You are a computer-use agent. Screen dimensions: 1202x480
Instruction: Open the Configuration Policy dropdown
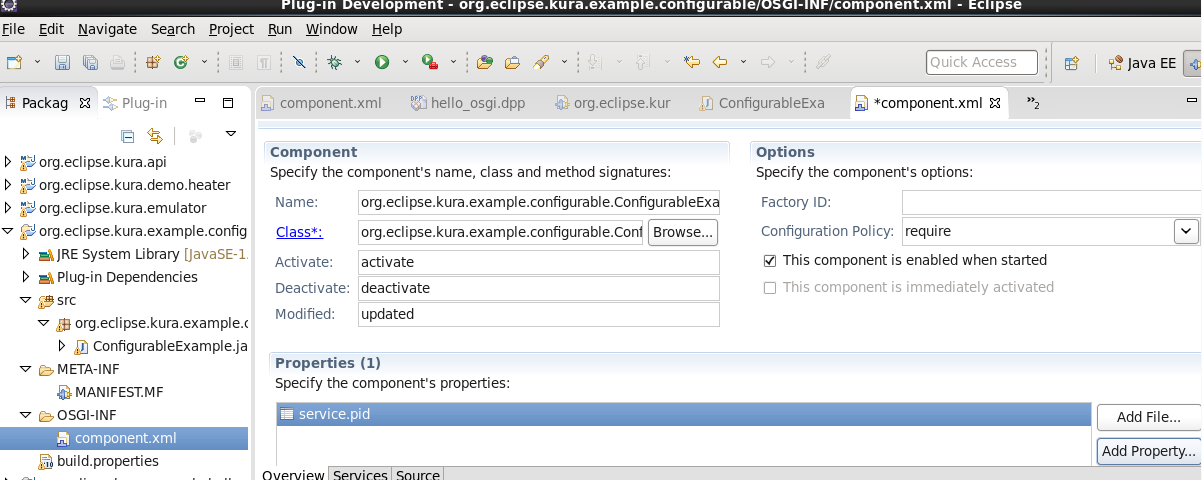point(1185,231)
